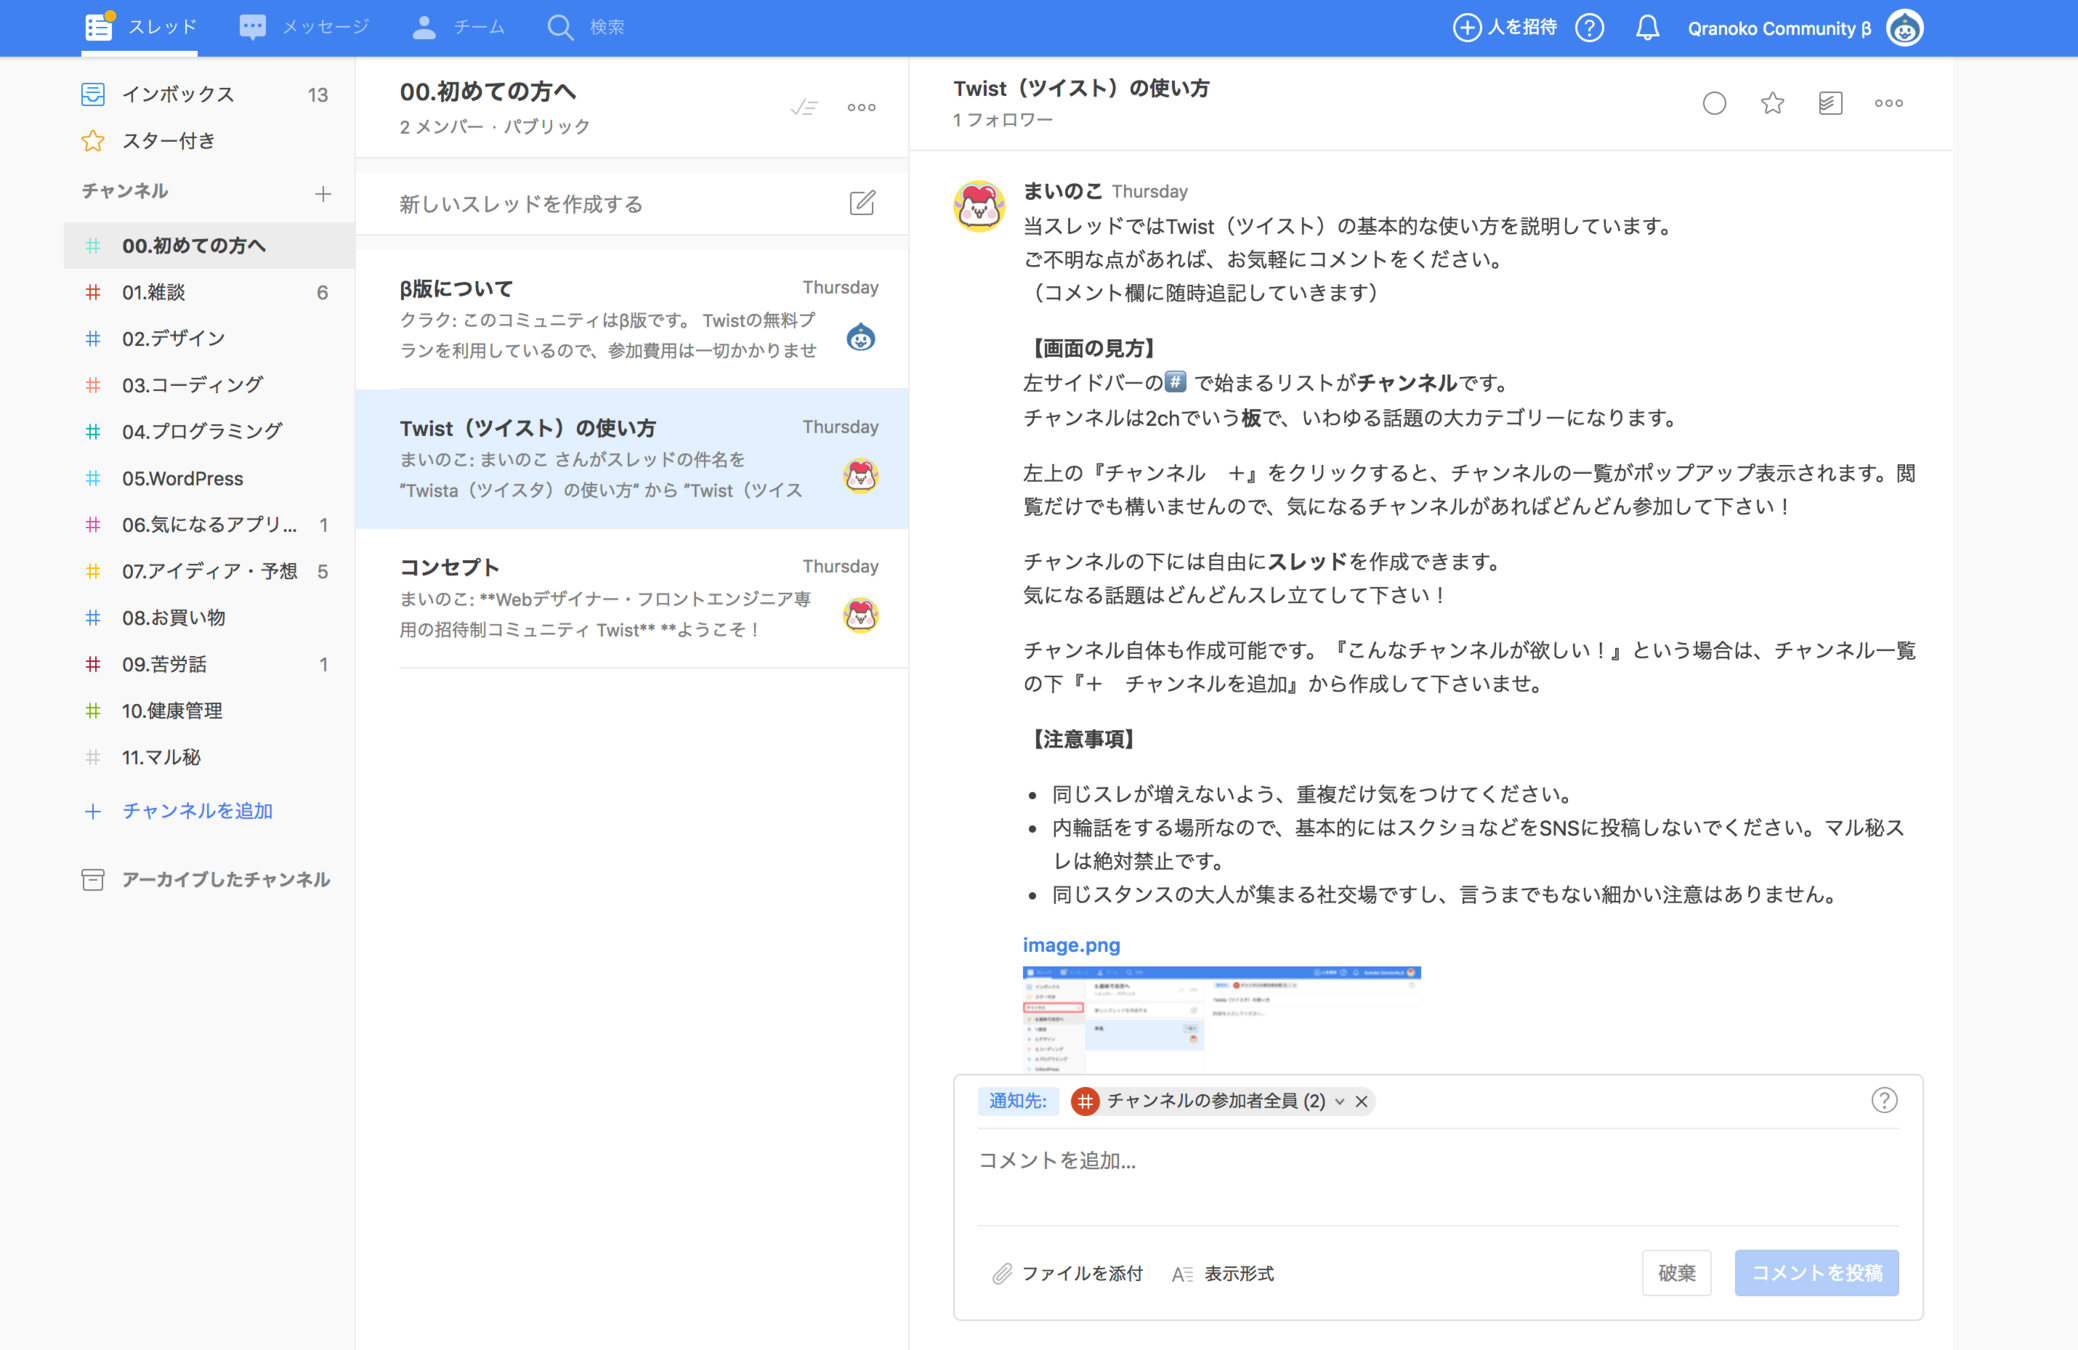Click the チャンネルを追加 link

[197, 810]
